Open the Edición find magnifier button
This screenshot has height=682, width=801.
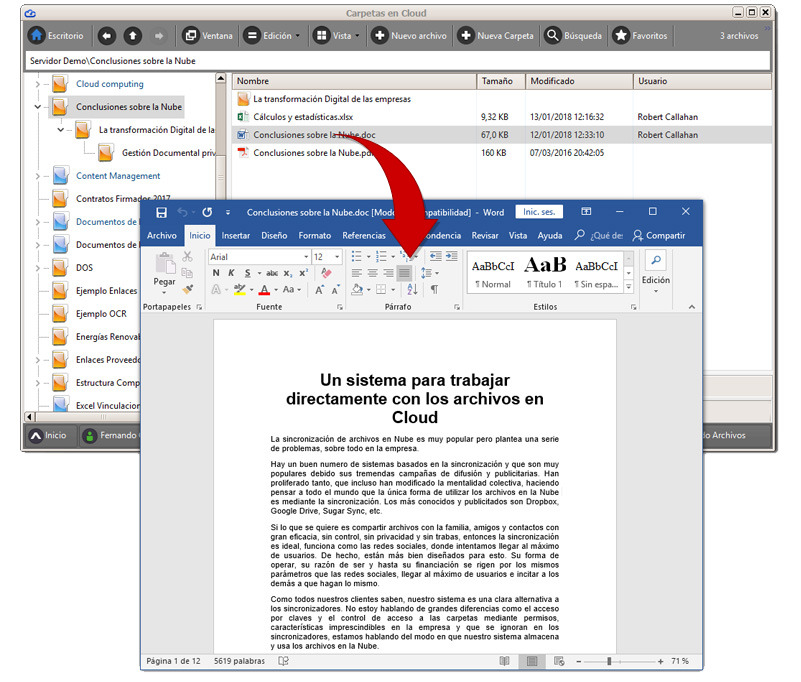click(x=656, y=261)
